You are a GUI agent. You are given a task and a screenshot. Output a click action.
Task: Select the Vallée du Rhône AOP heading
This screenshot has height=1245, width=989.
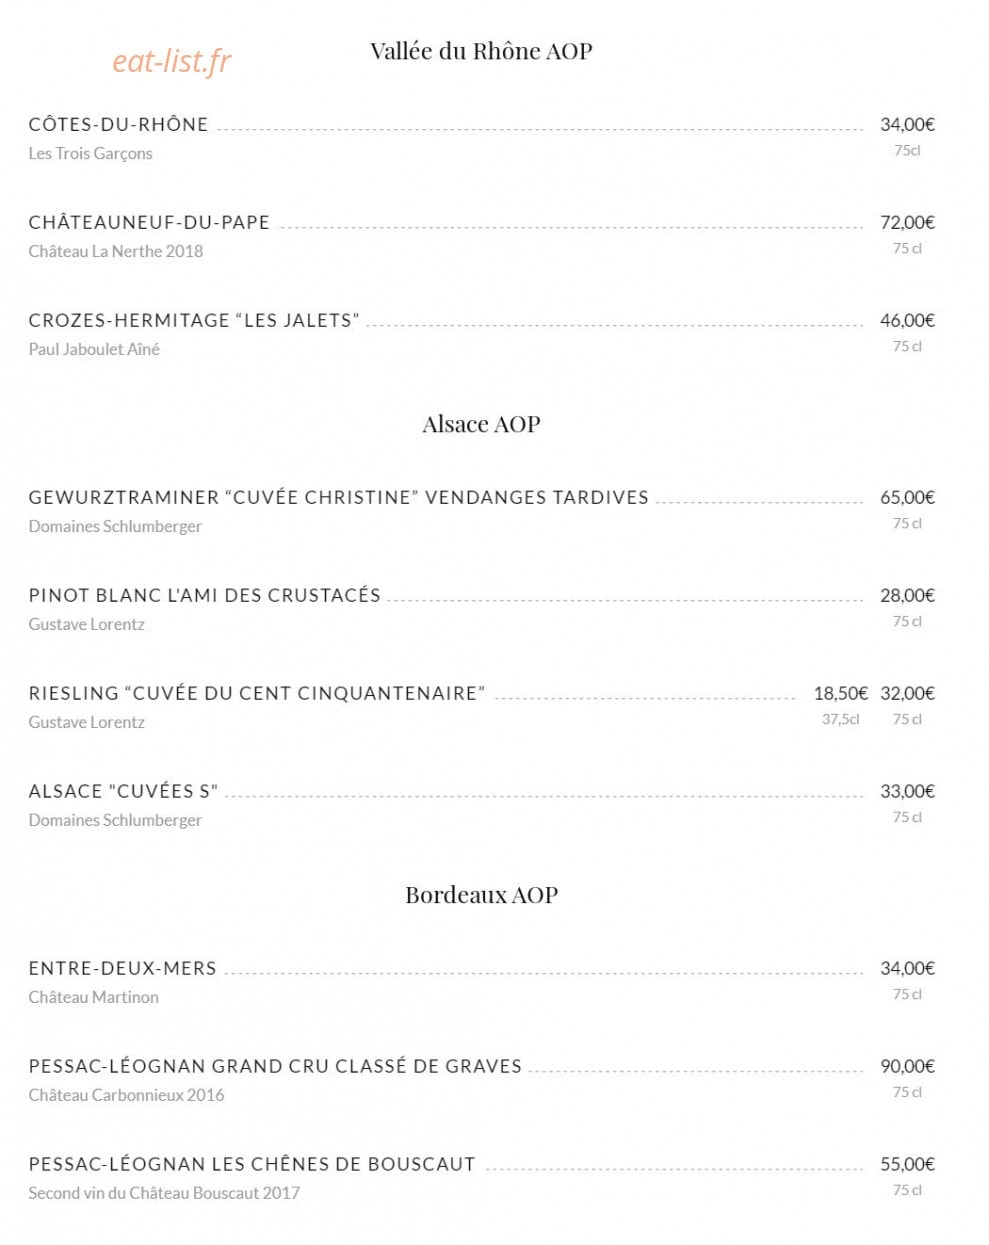[x=481, y=51]
